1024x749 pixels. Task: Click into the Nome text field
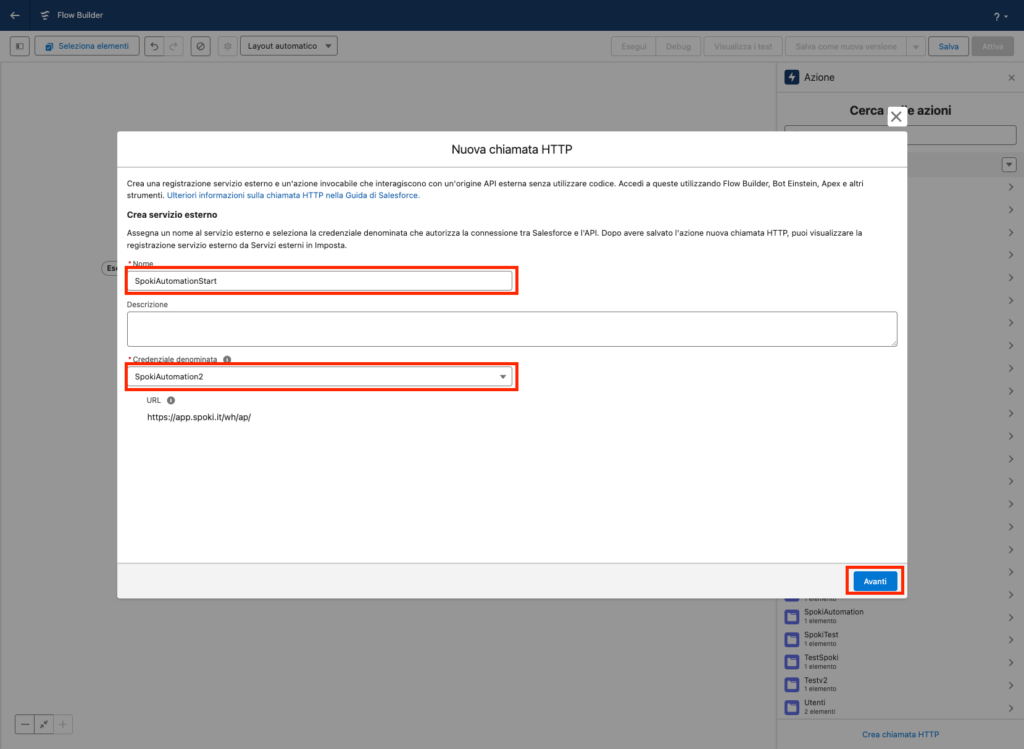click(320, 281)
